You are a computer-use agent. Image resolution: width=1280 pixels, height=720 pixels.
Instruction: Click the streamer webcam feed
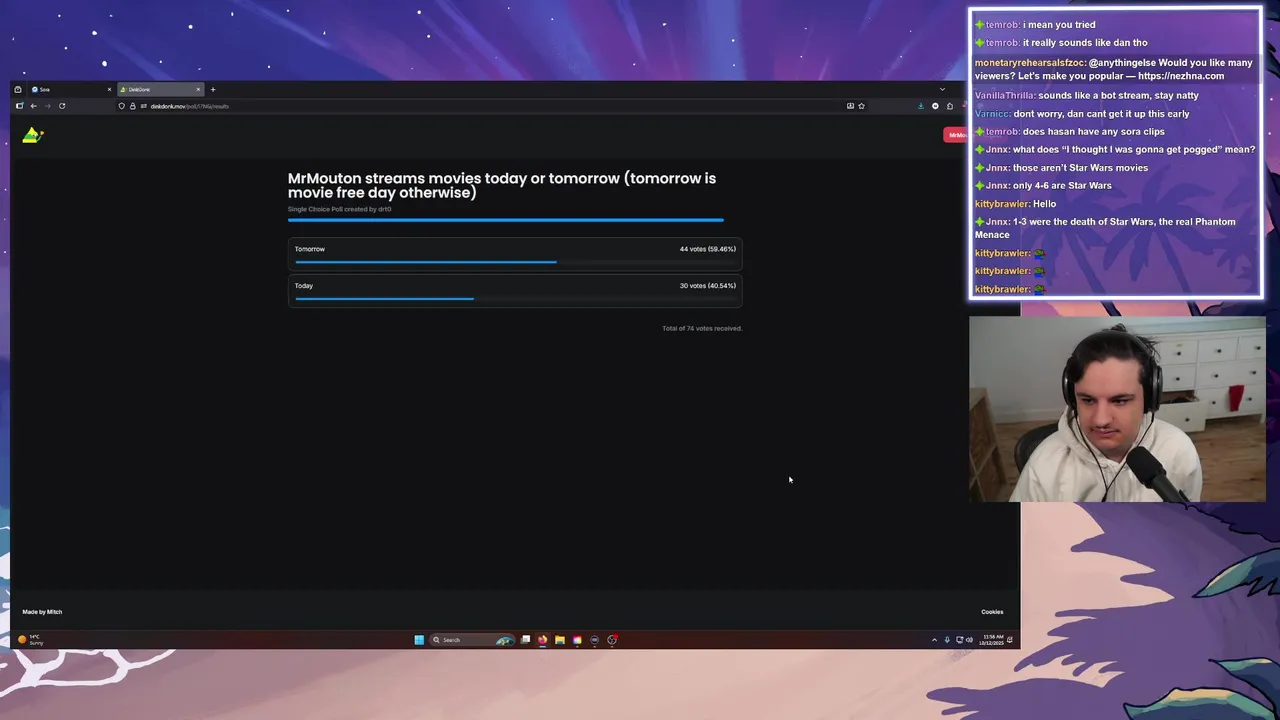point(1116,410)
